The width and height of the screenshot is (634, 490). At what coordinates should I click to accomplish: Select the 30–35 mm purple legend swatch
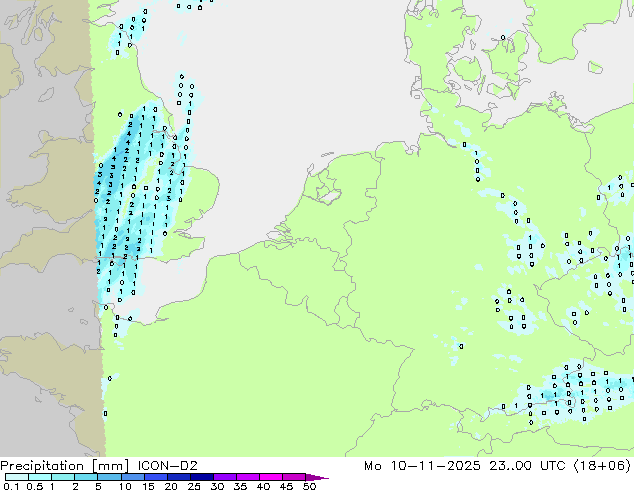pyautogui.click(x=225, y=477)
